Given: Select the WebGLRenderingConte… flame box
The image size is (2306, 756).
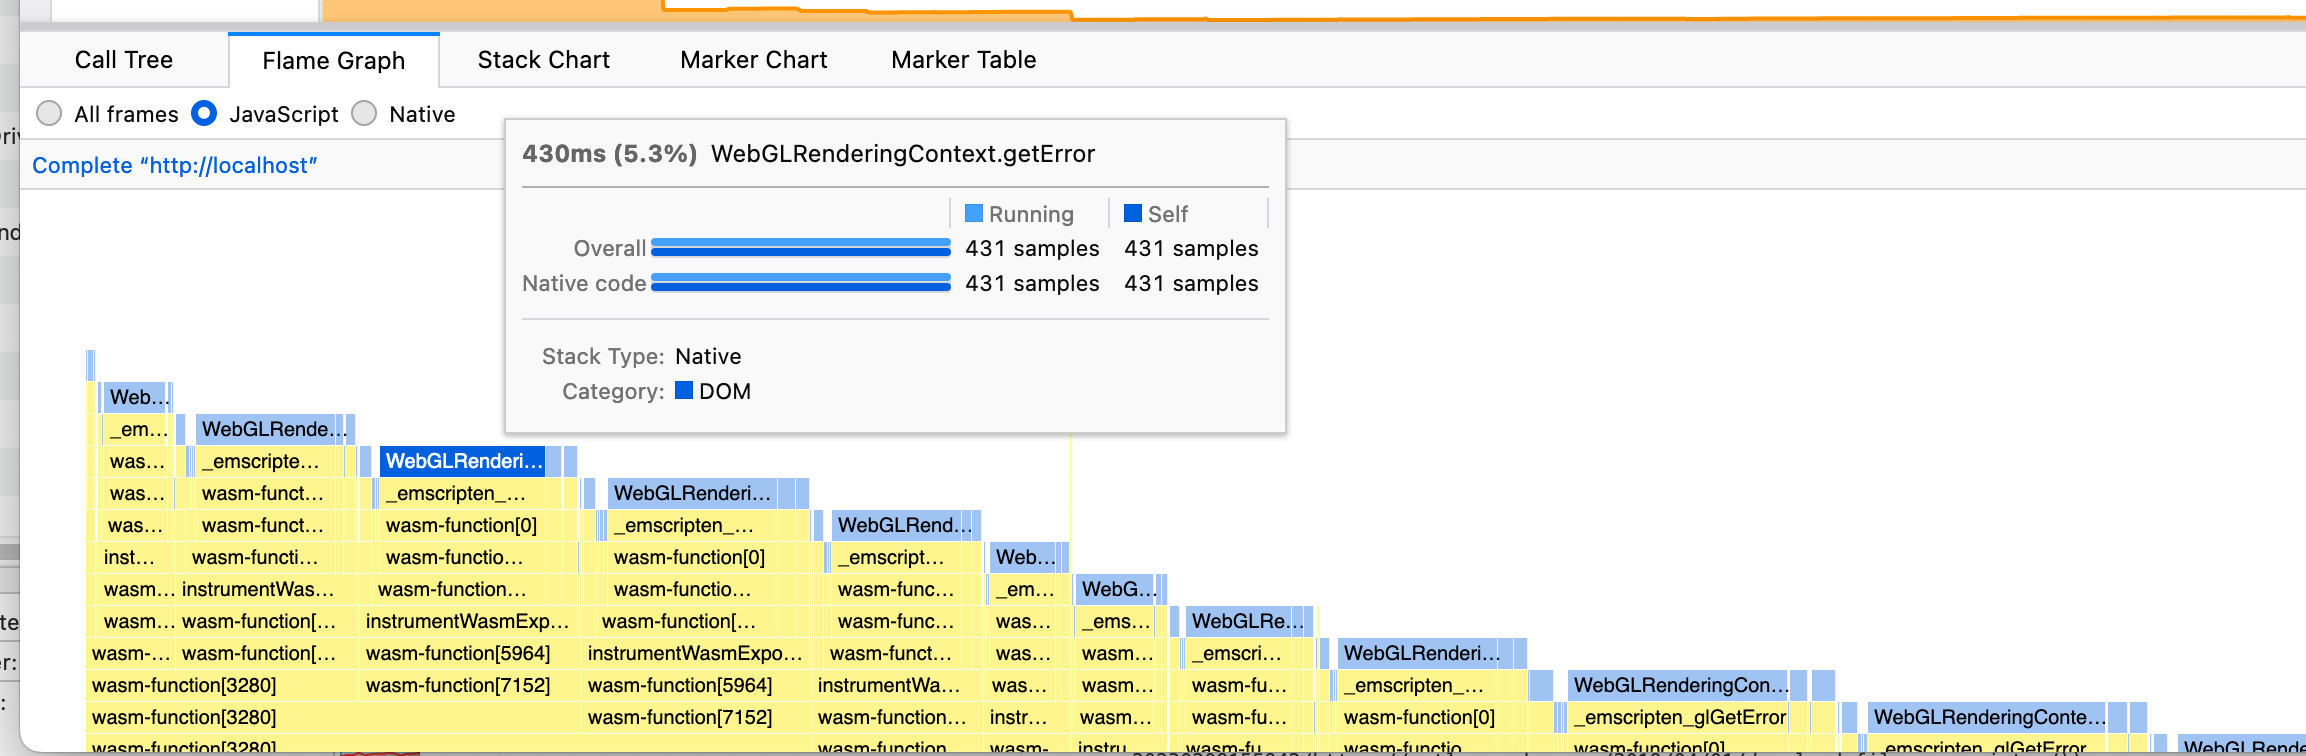Looking at the screenshot, I should coord(1988,717).
